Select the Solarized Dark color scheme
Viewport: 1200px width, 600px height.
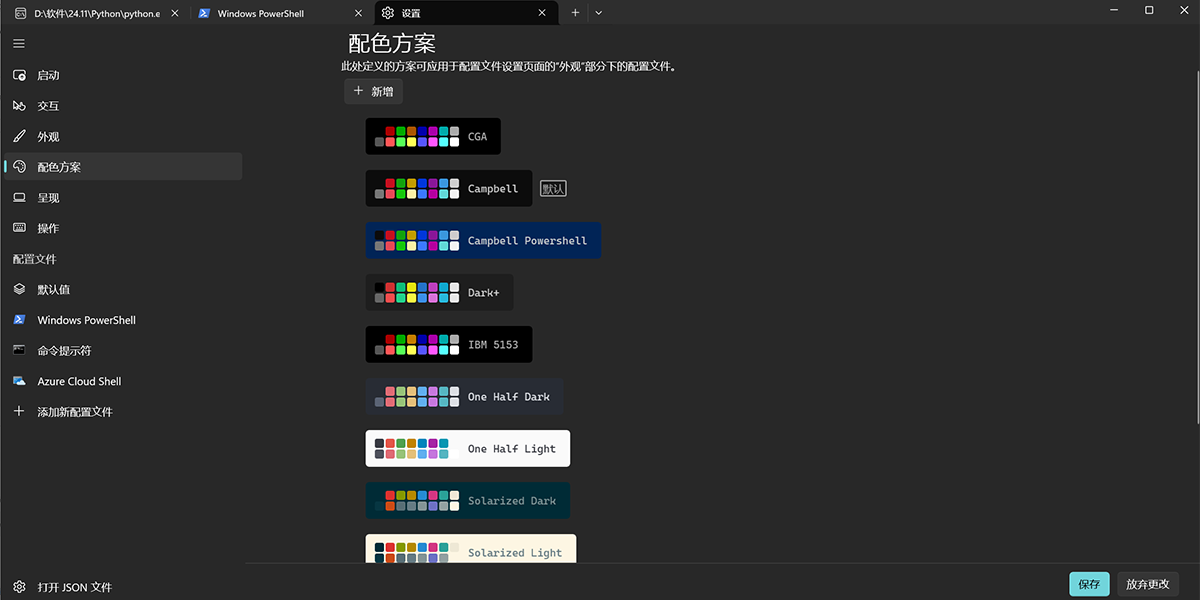(468, 500)
